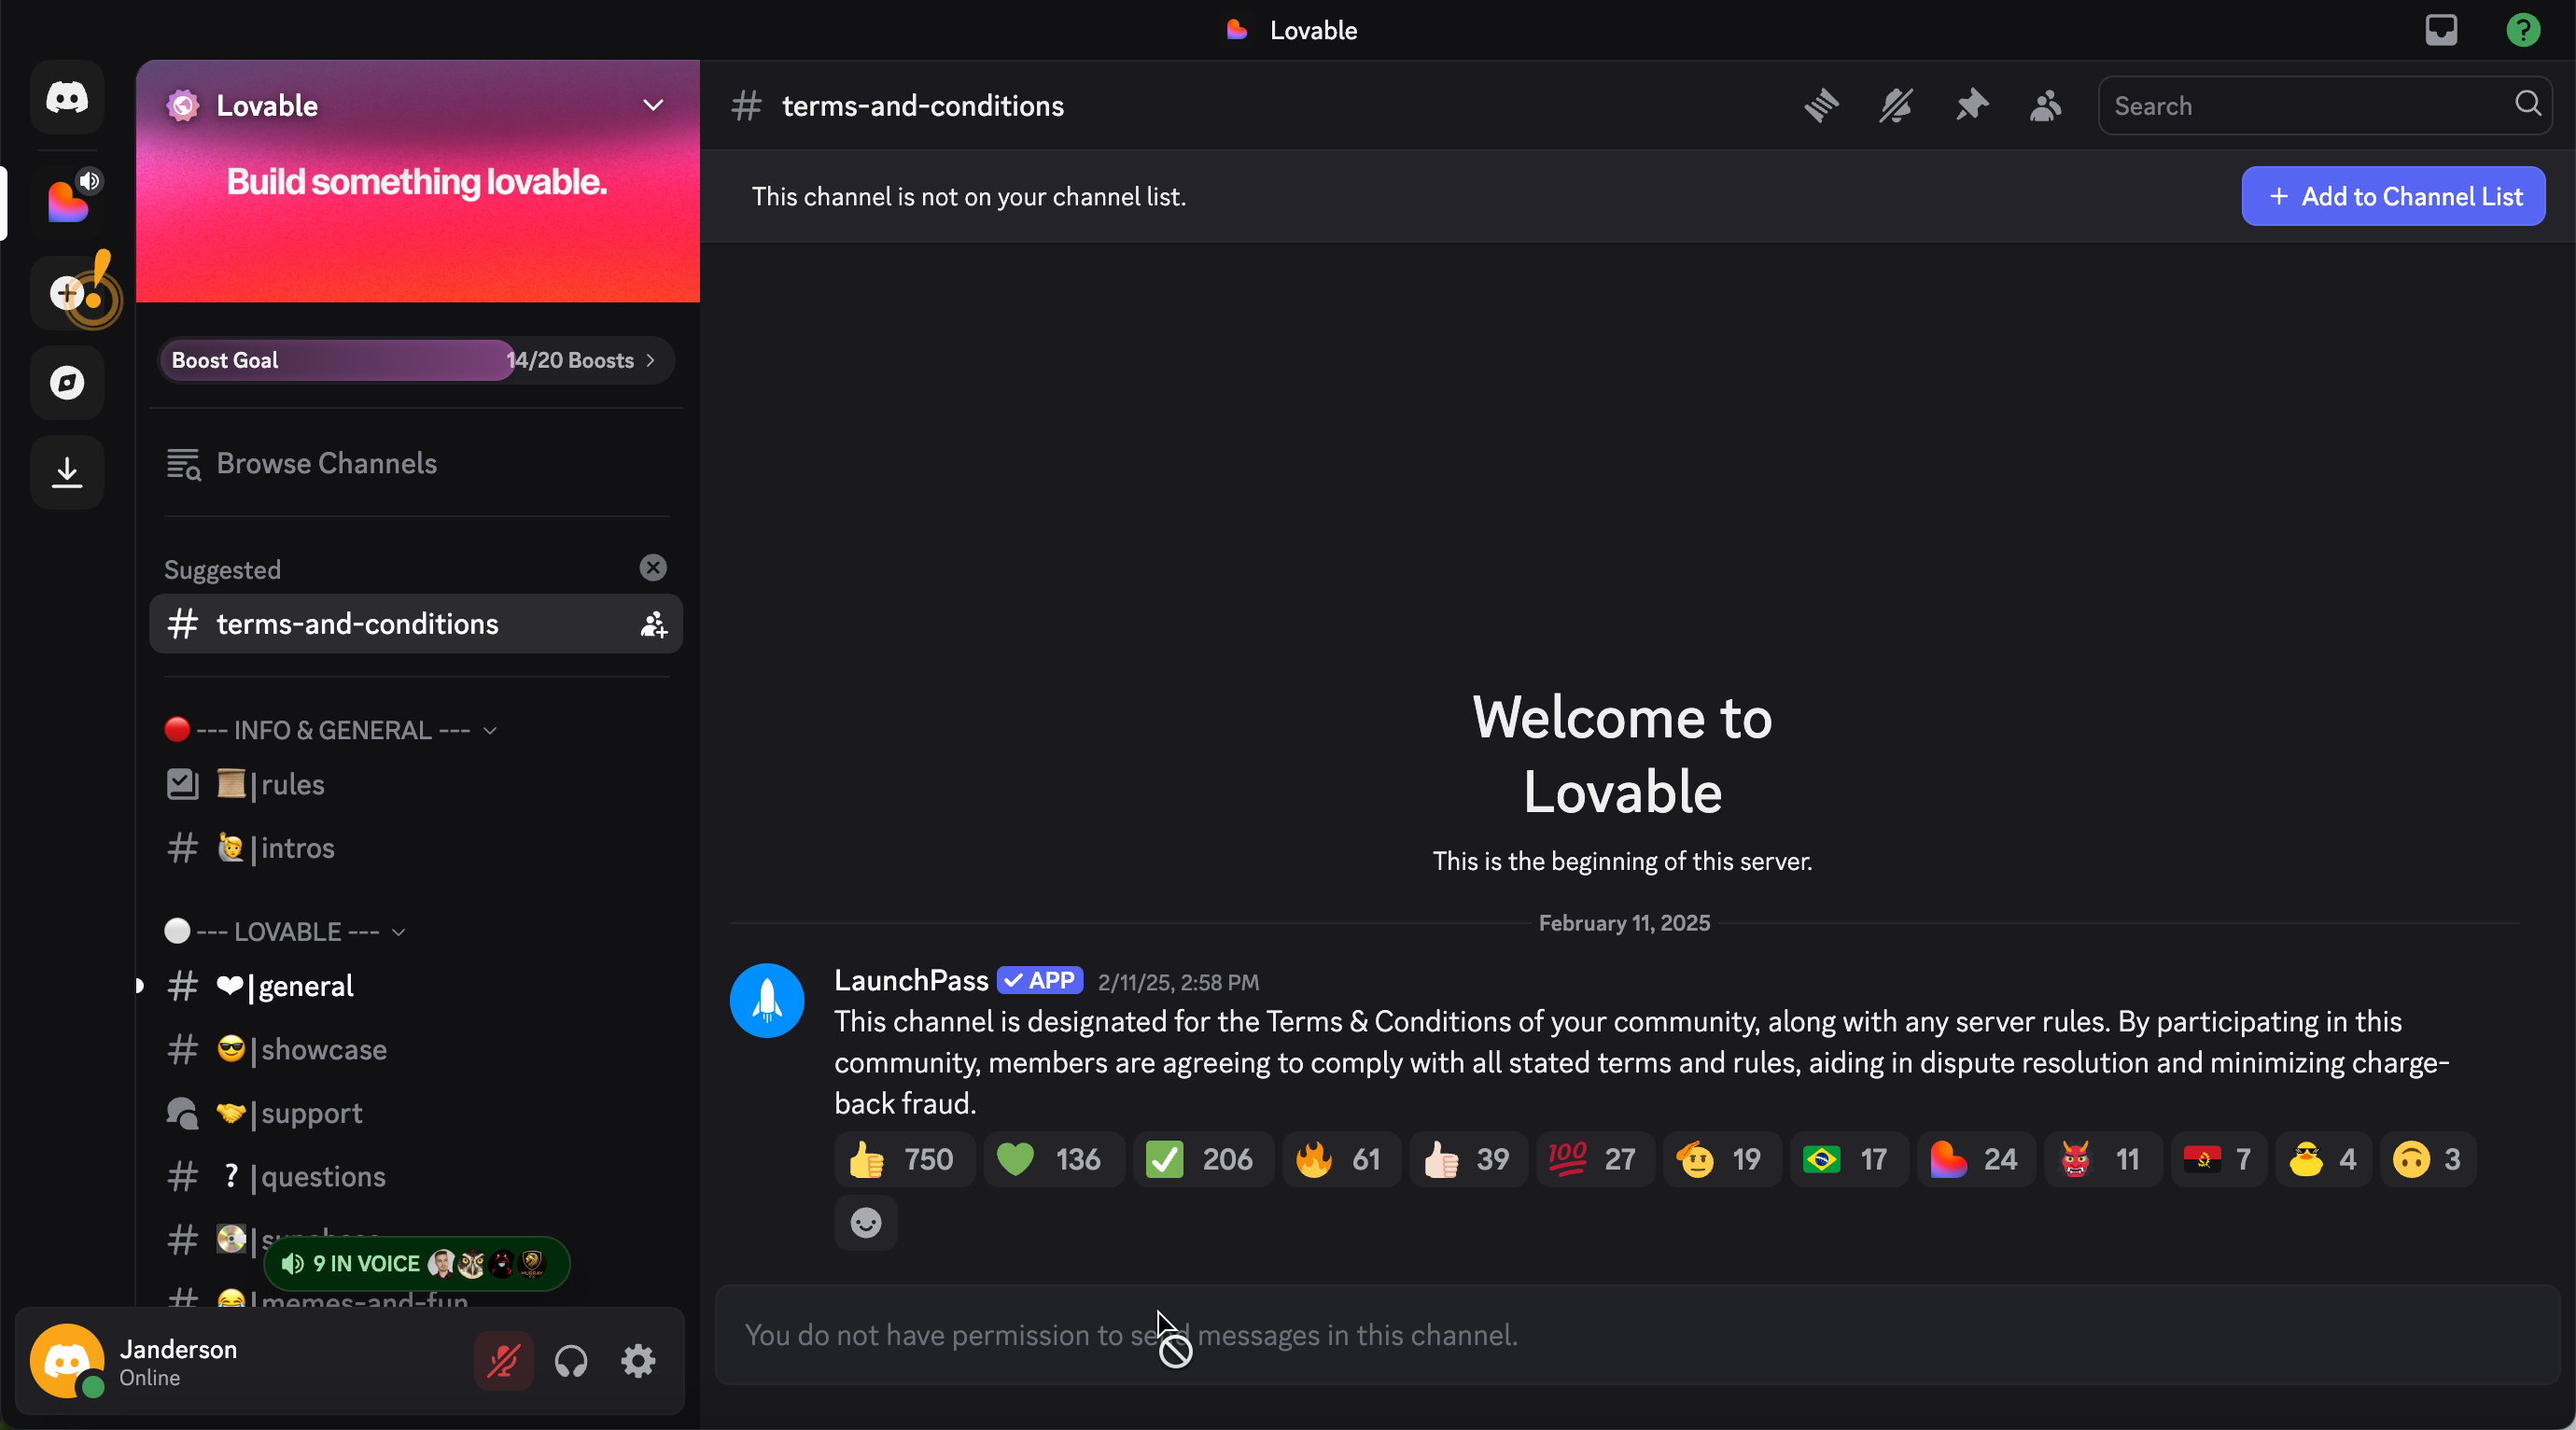The width and height of the screenshot is (2576, 1430).
Task: Click the disabled message input box
Action: click(x=1636, y=1335)
